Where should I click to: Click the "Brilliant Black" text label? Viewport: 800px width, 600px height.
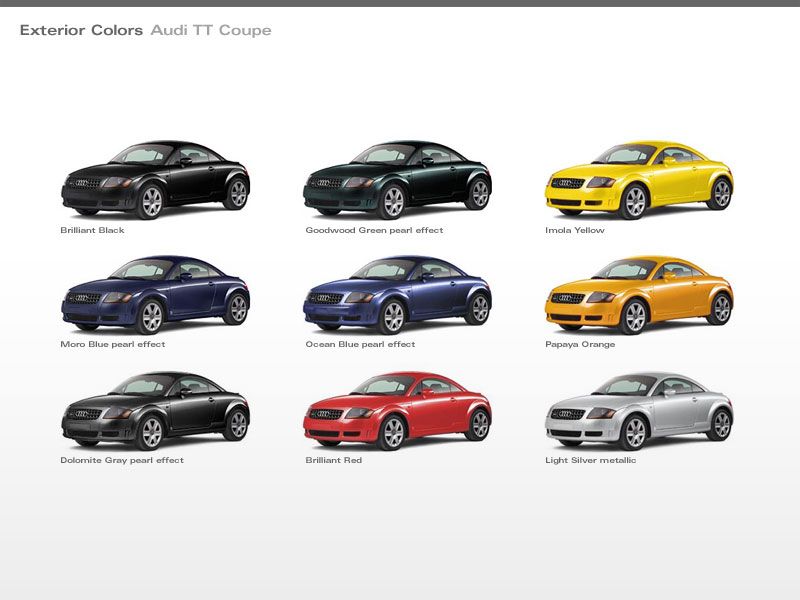(92, 230)
